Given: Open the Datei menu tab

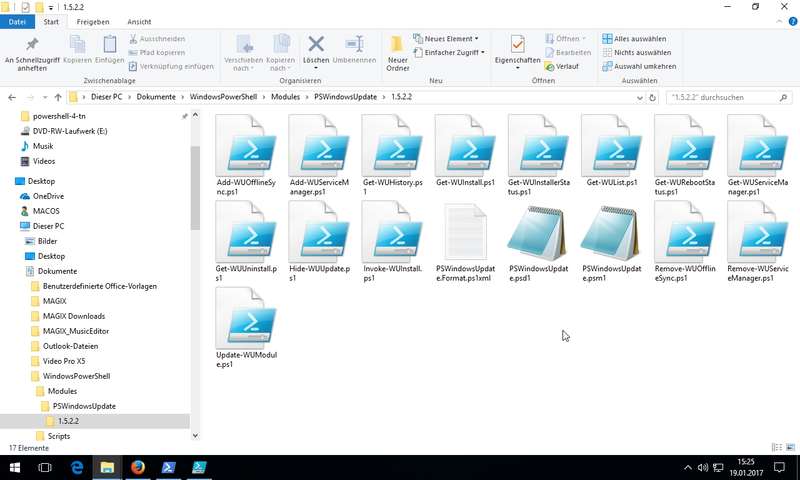Looking at the screenshot, I should coord(17,22).
